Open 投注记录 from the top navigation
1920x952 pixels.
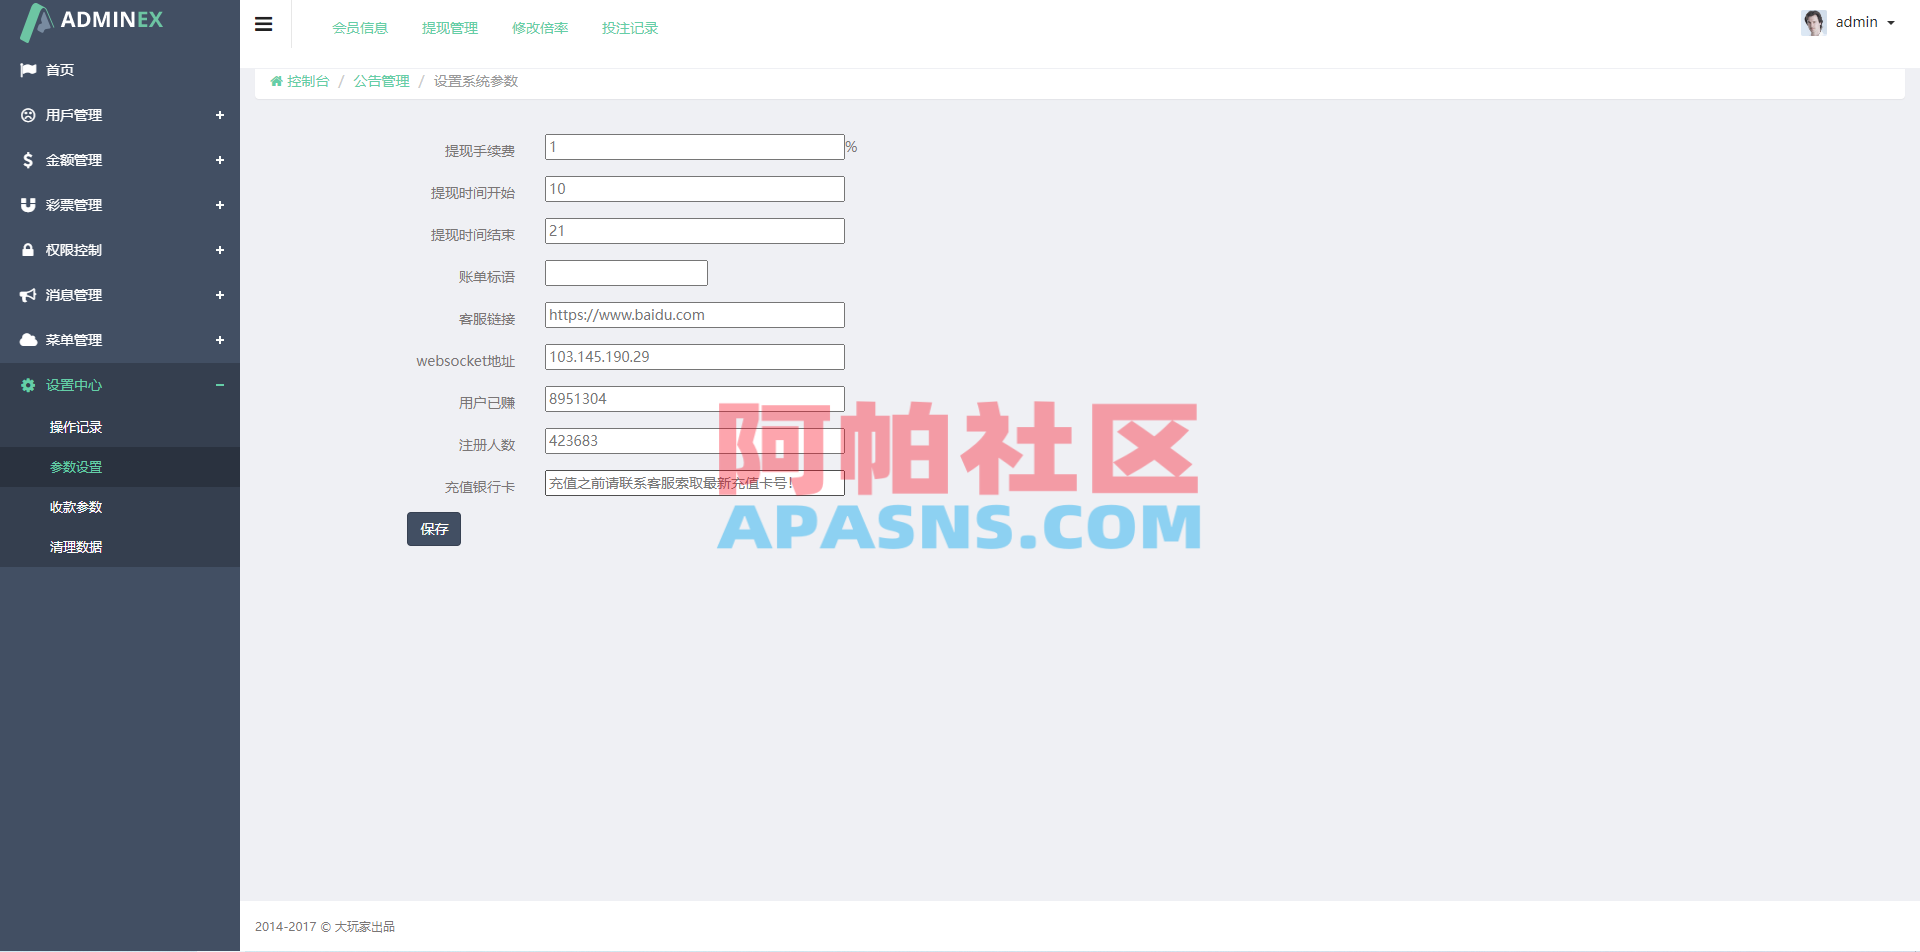point(629,28)
